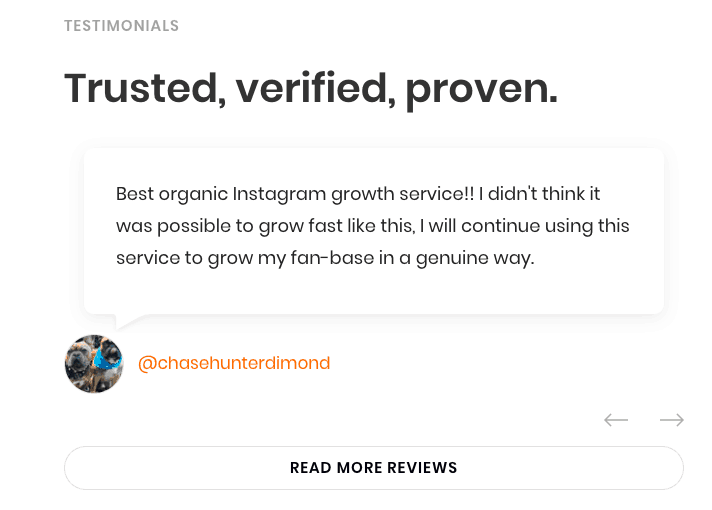
Task: Click the word 'verified,' in the headline
Action: (316, 88)
